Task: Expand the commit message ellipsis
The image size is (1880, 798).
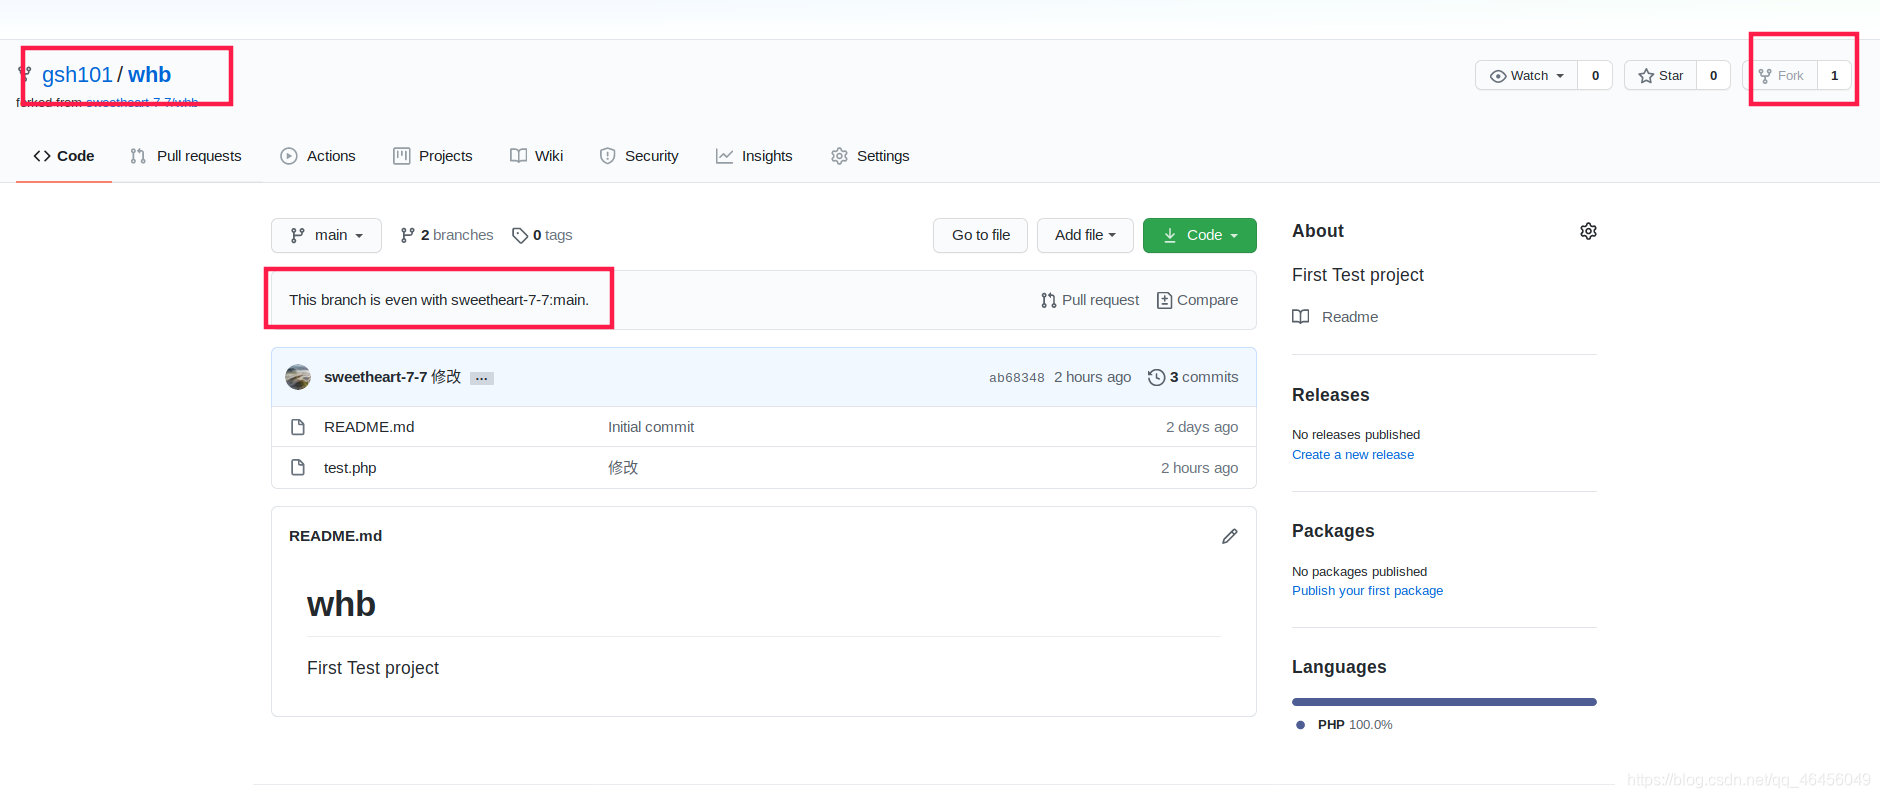Action: click(482, 378)
